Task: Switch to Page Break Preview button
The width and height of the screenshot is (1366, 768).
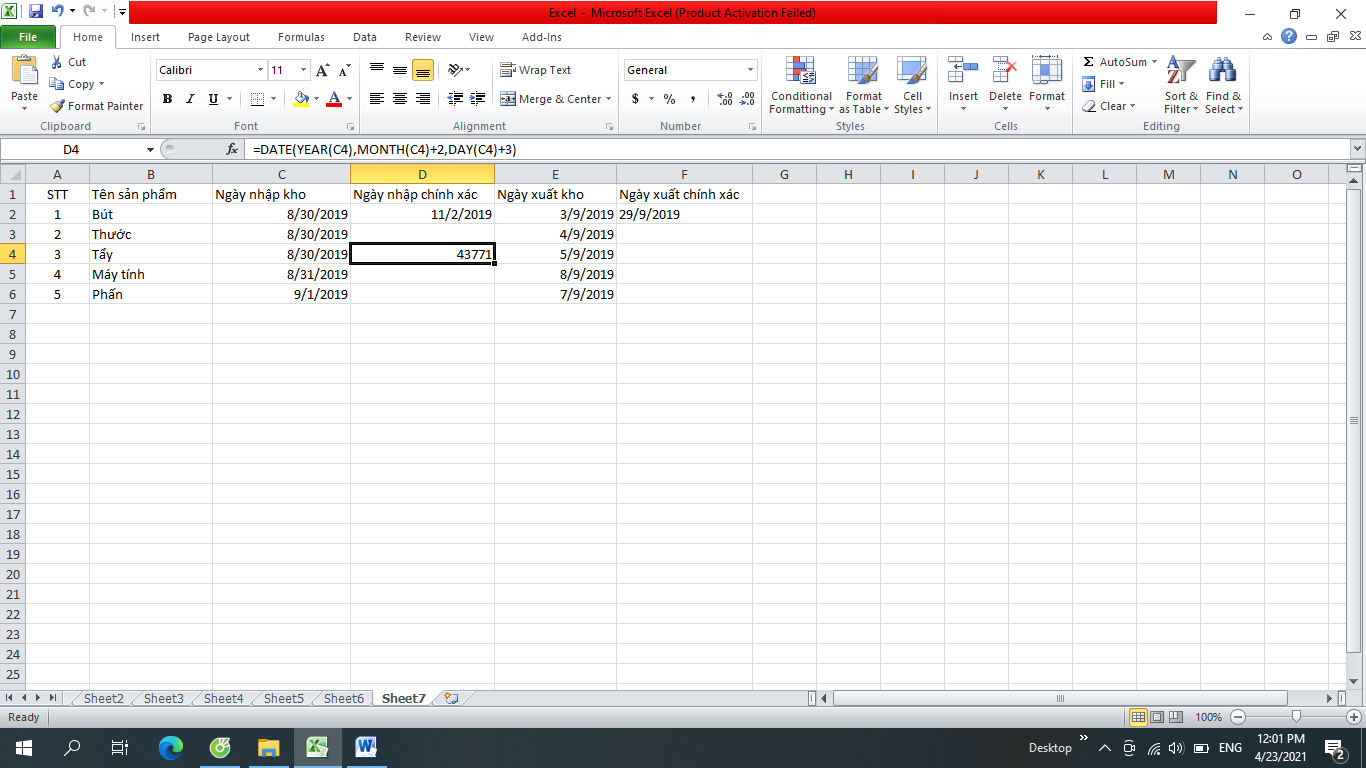Action: point(1176,717)
